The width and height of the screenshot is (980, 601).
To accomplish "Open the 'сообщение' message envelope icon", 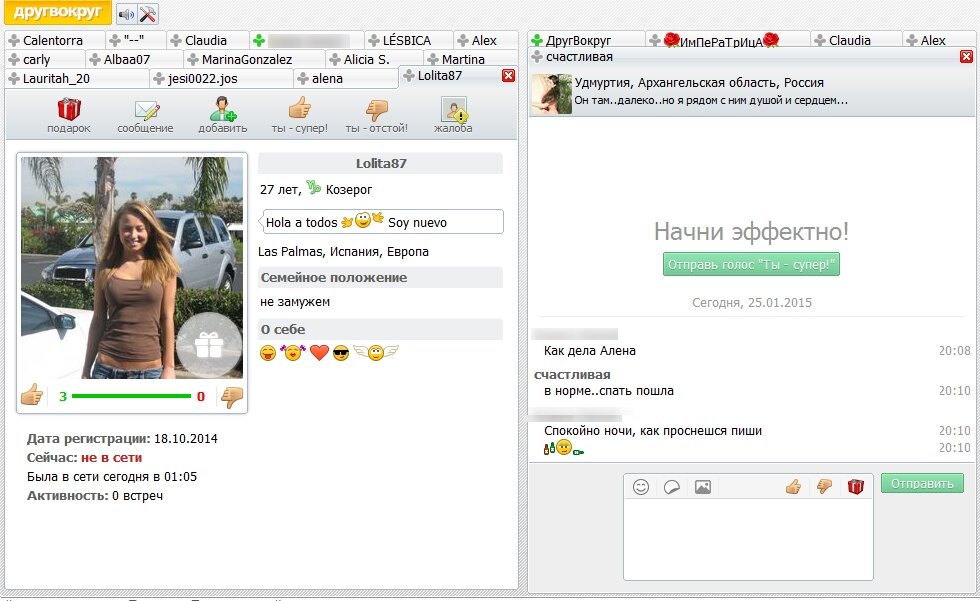I will (x=146, y=110).
